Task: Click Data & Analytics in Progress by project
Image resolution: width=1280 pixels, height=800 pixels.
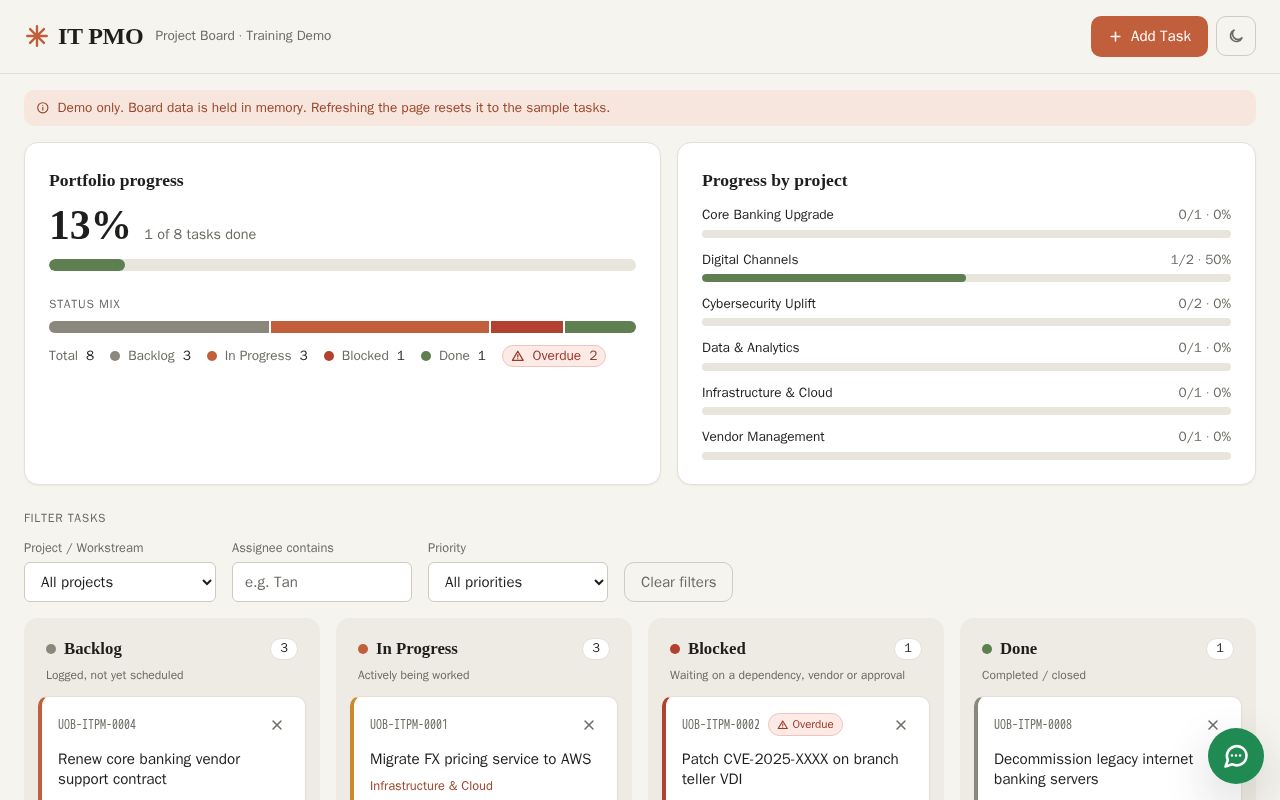Action: 751,348
